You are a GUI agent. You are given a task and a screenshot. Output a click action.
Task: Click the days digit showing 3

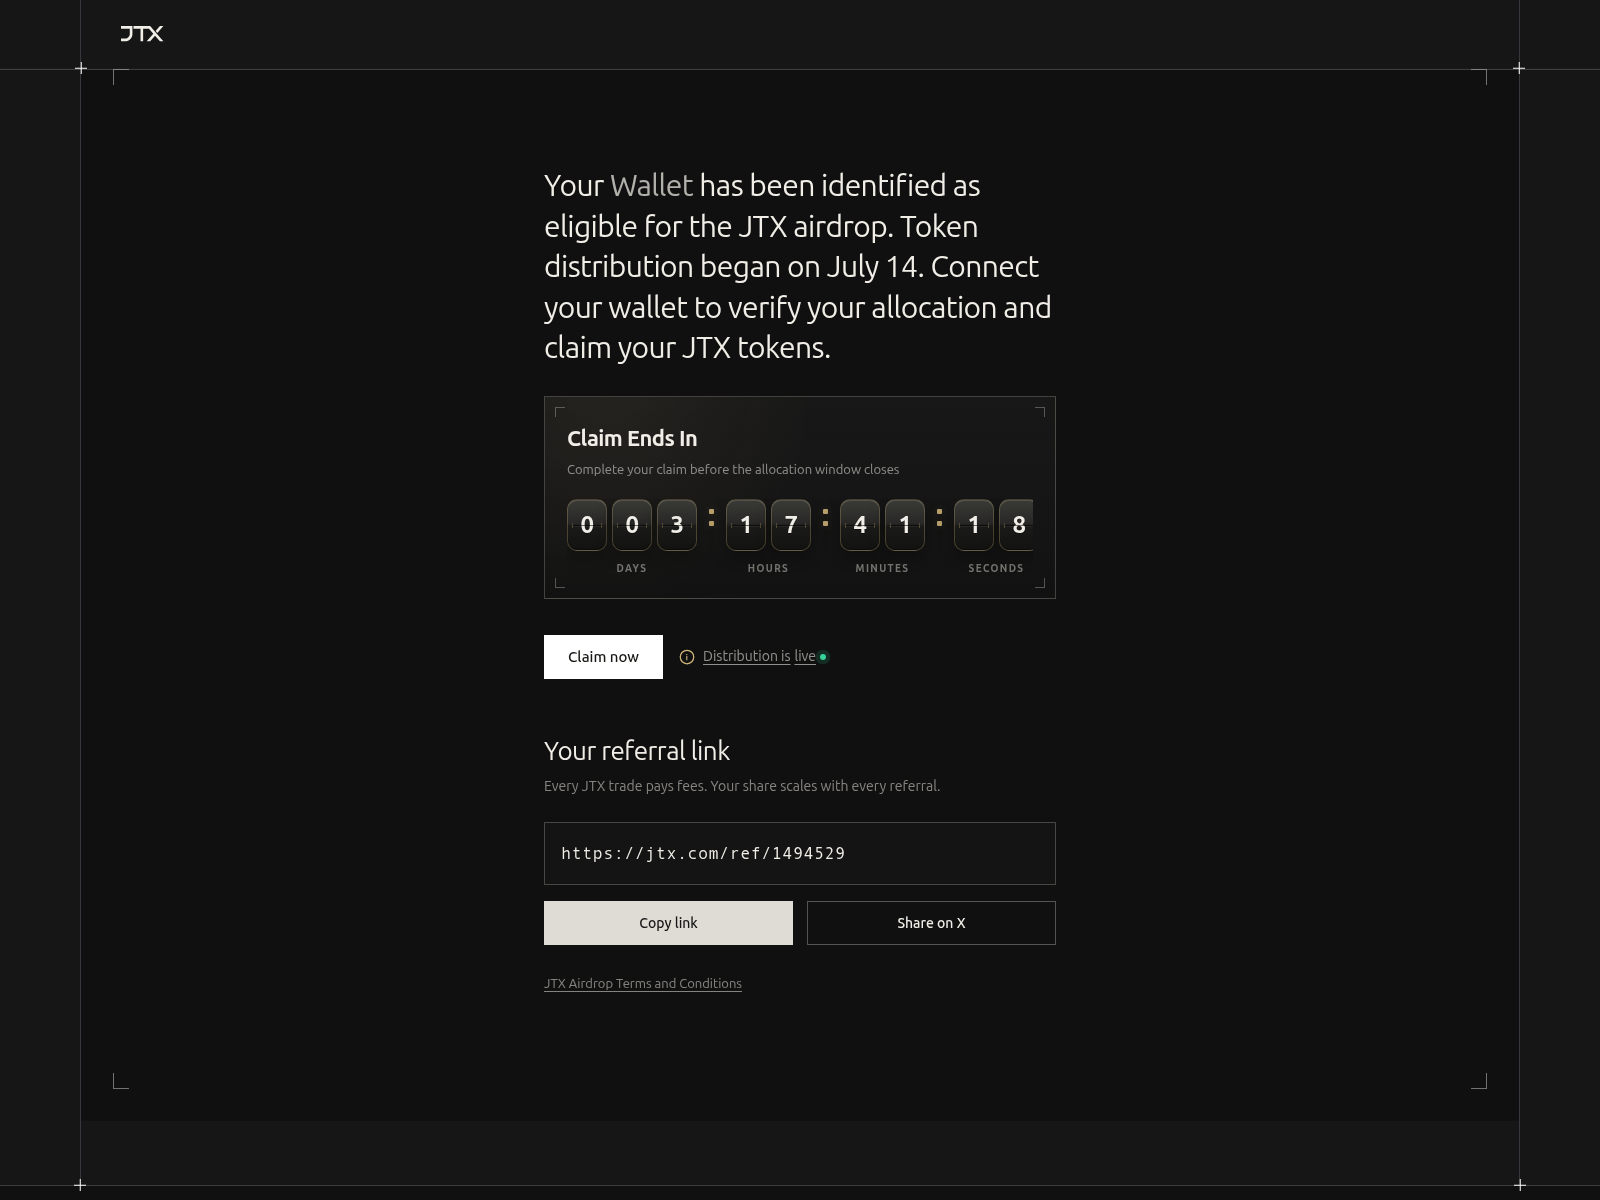[x=677, y=525]
